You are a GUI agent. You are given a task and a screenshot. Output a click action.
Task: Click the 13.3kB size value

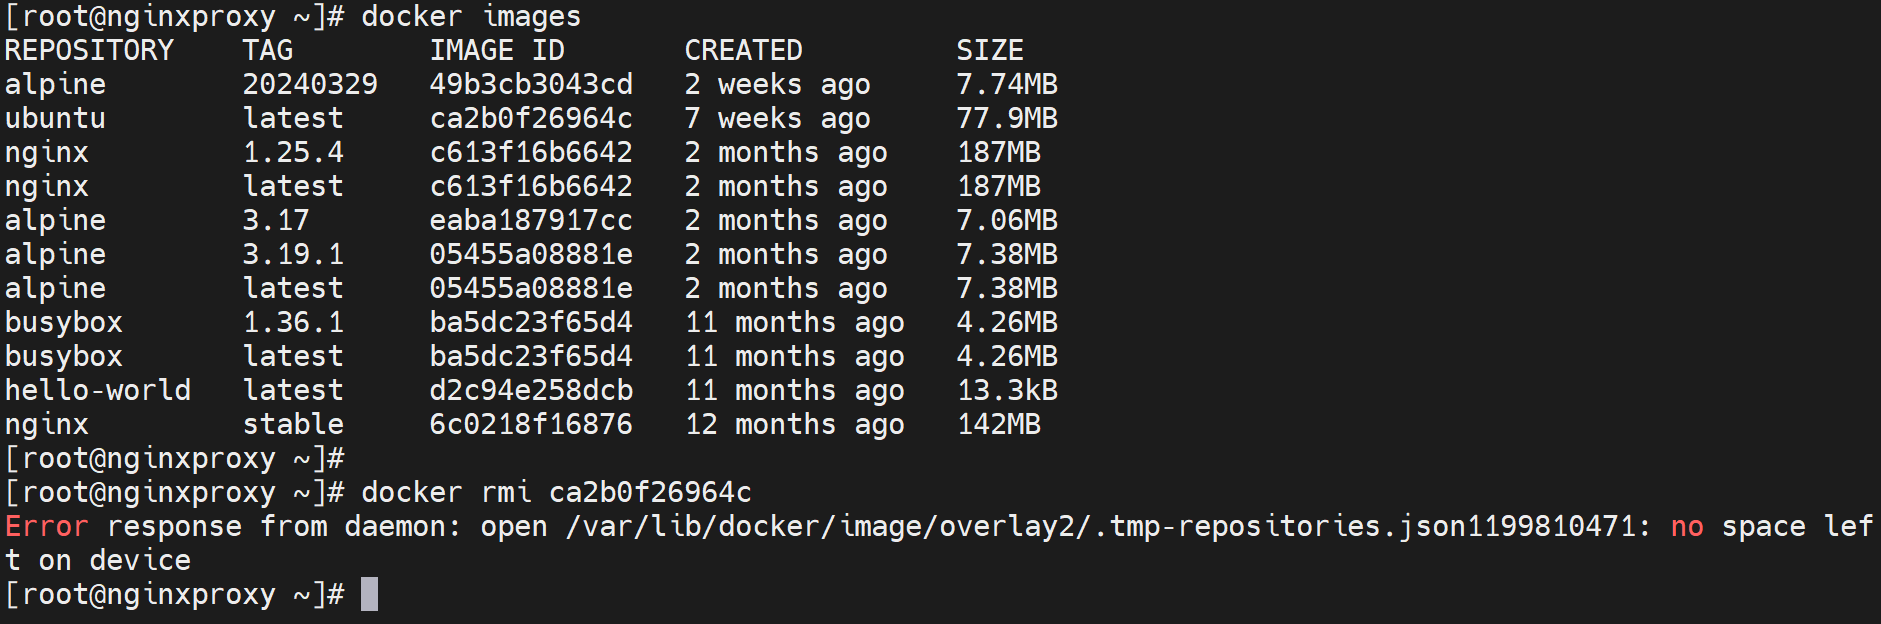(1007, 390)
